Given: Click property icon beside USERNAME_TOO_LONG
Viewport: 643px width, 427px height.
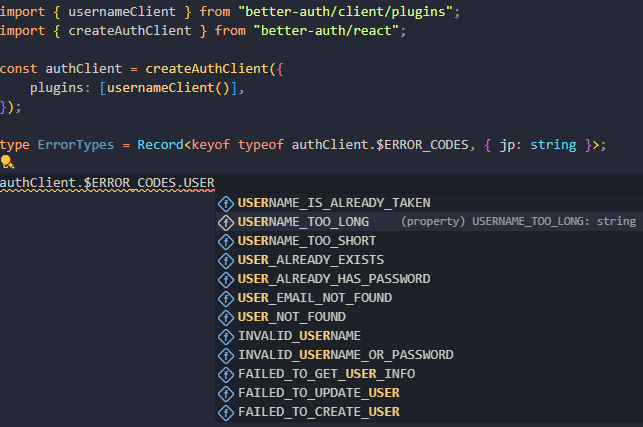Looking at the screenshot, I should tap(226, 222).
